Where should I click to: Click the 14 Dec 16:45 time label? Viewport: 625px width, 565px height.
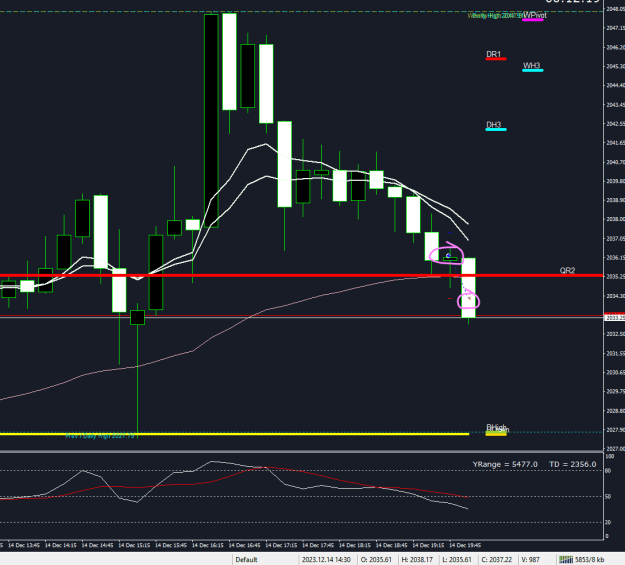244,545
